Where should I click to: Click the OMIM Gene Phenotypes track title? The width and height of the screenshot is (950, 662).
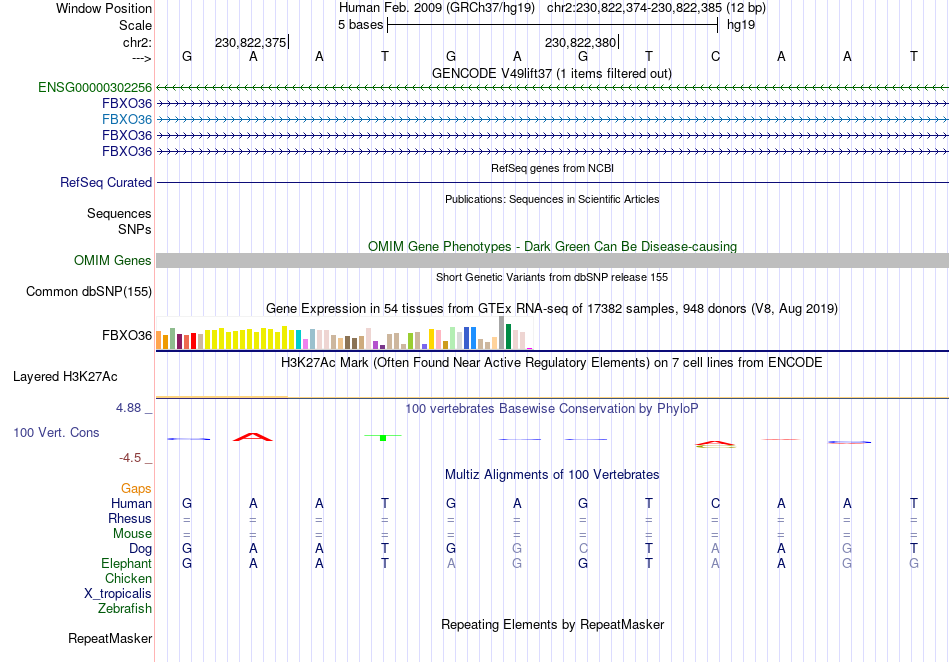[552, 247]
